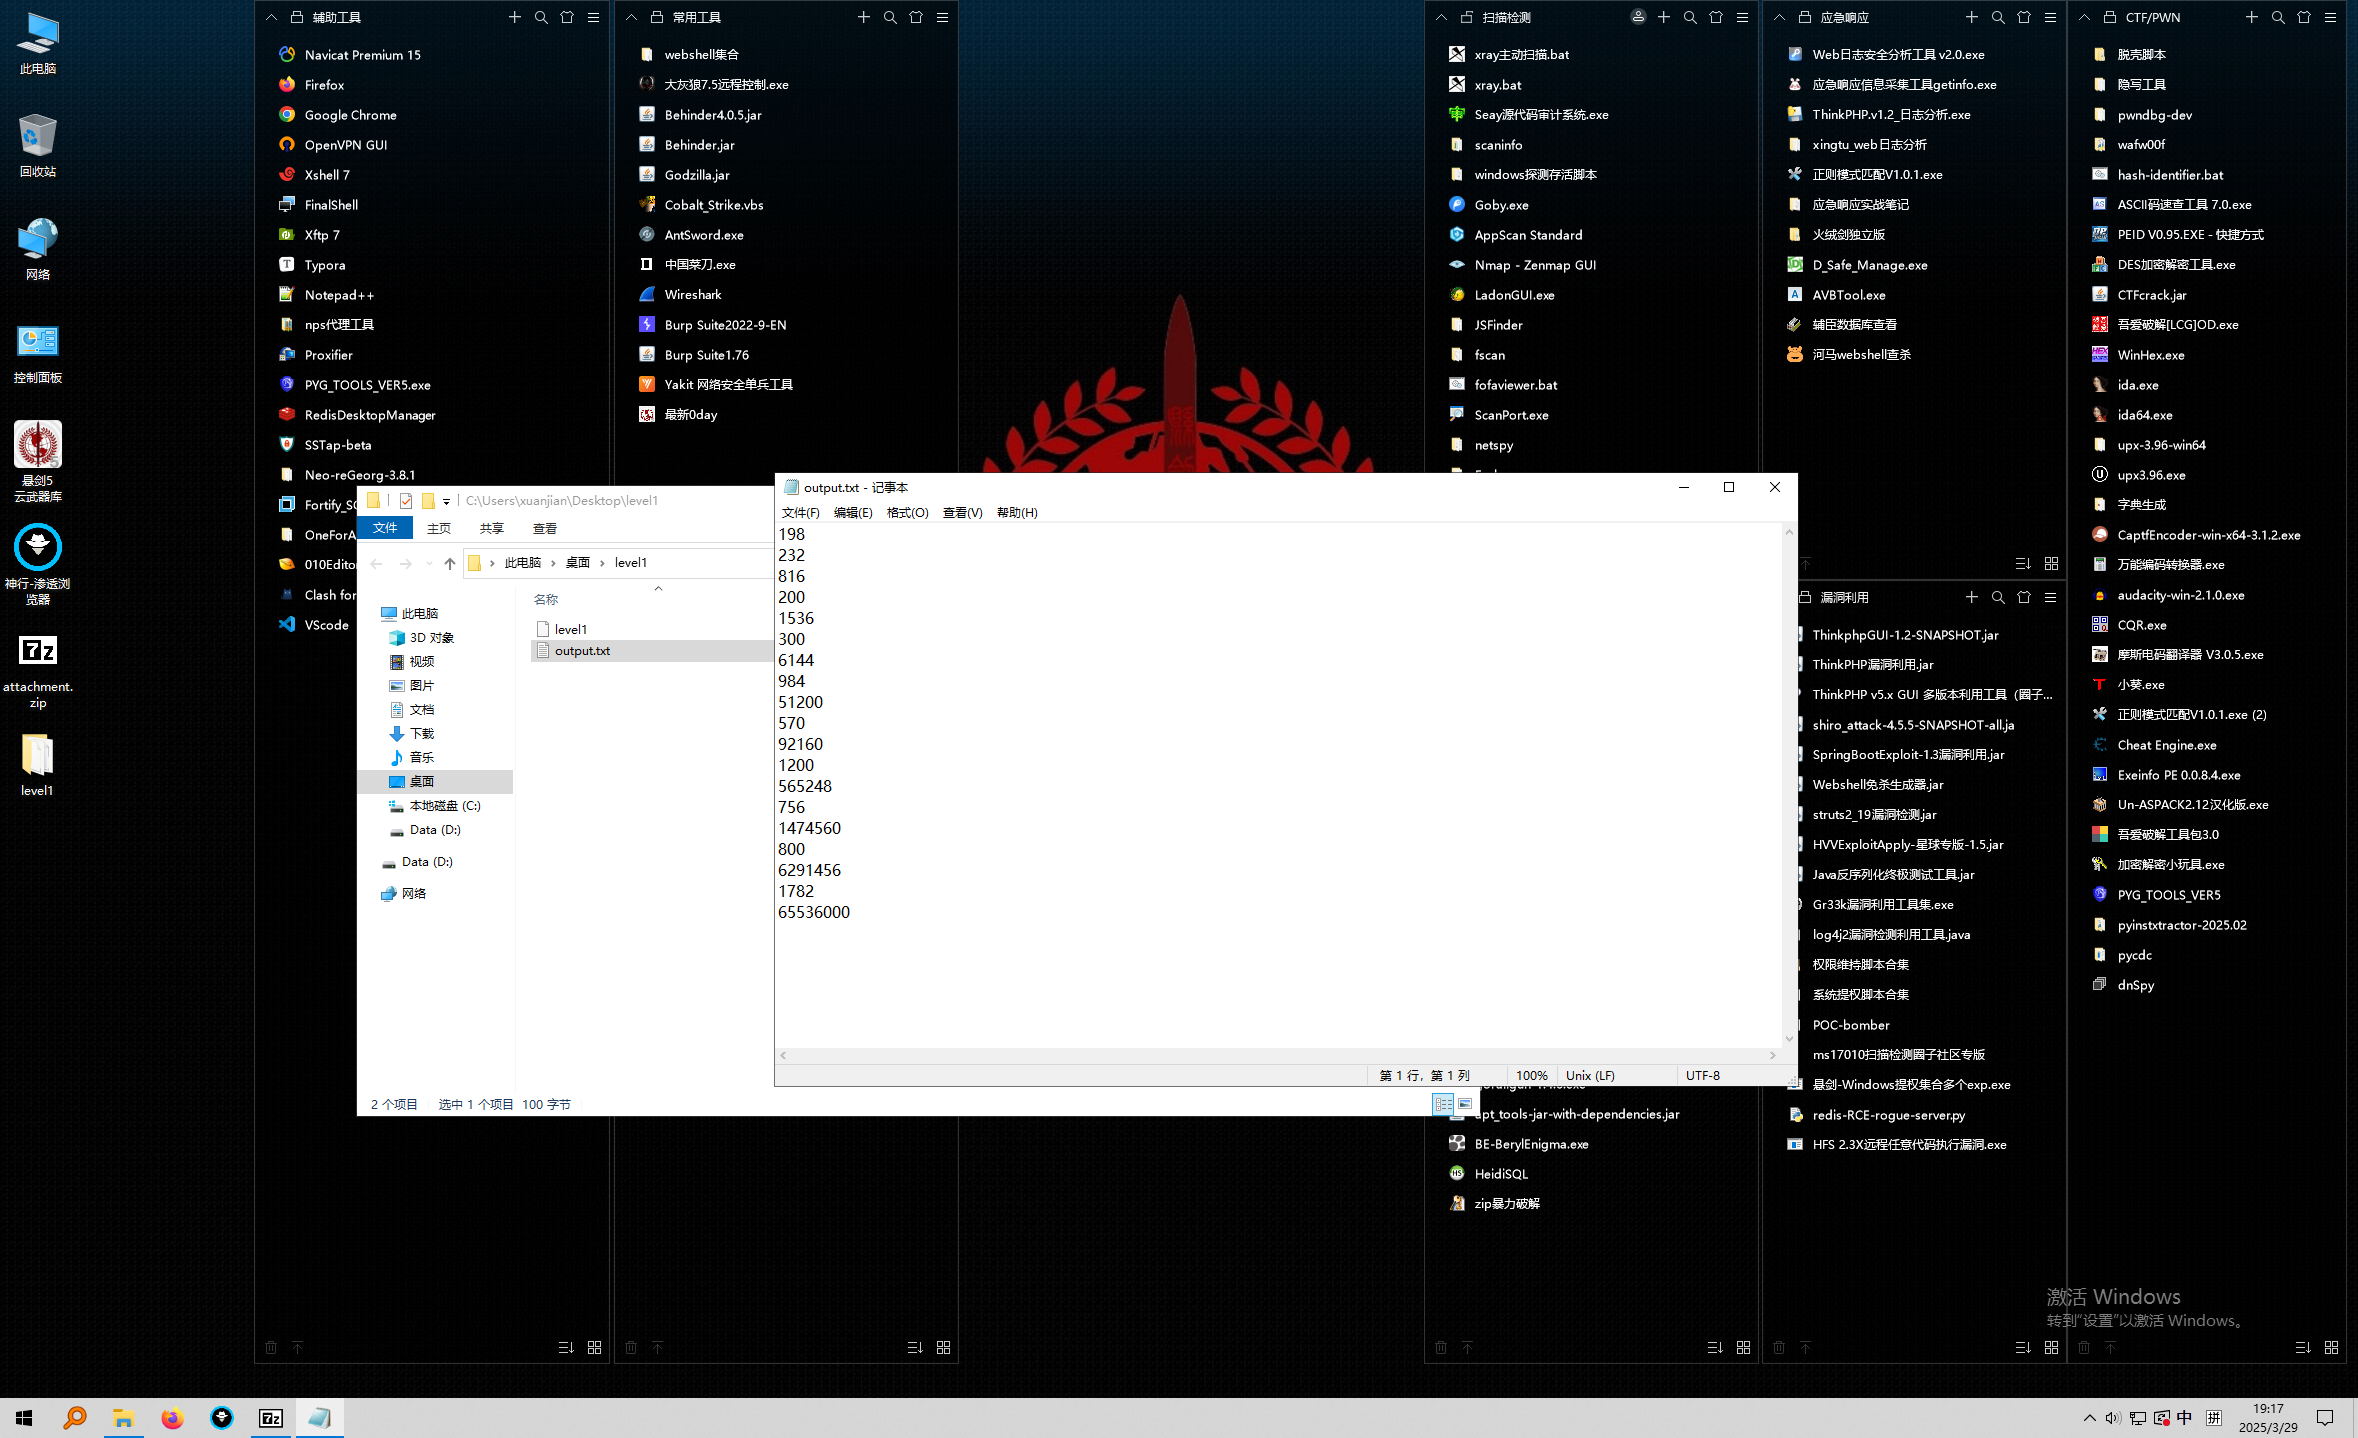Open the 格式(O) menu in Notepad
The image size is (2358, 1438).
(906, 512)
